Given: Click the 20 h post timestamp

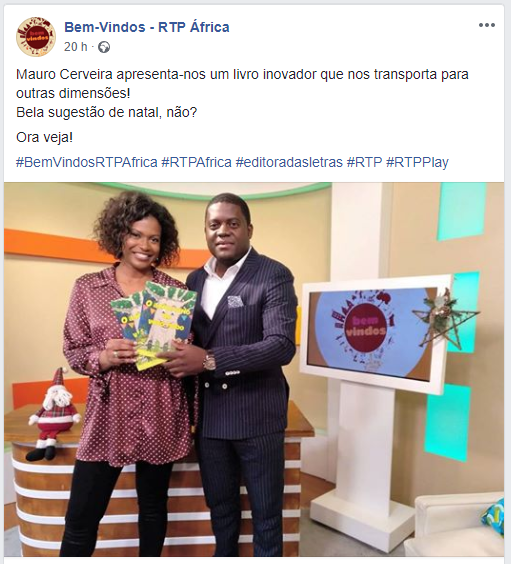Looking at the screenshot, I should [x=76, y=47].
